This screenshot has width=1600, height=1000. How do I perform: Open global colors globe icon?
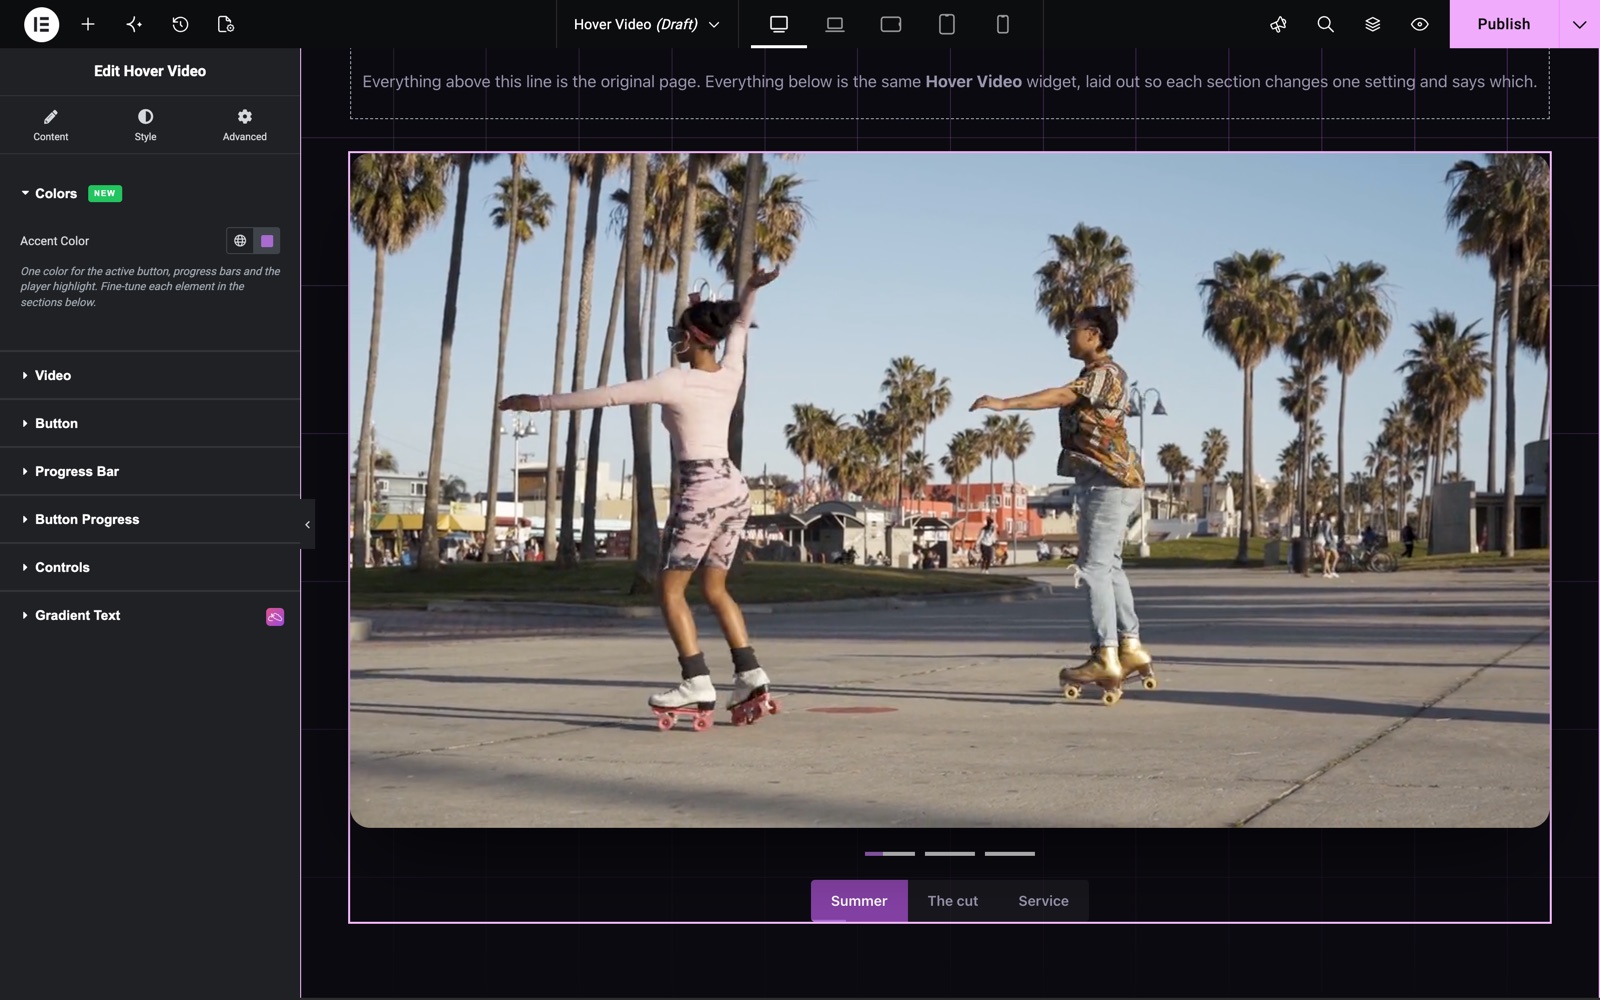tap(240, 241)
